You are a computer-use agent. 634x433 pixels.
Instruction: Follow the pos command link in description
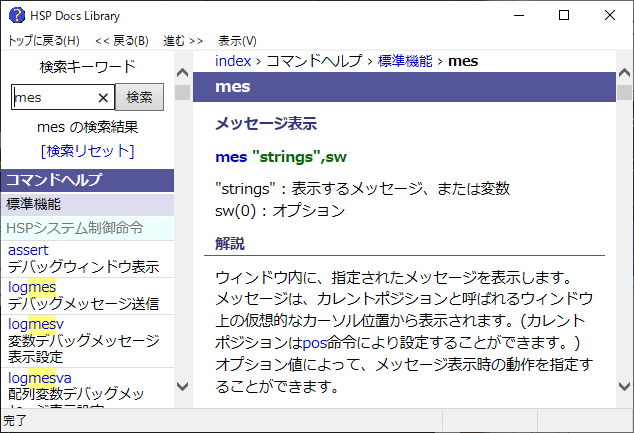pos(314,341)
